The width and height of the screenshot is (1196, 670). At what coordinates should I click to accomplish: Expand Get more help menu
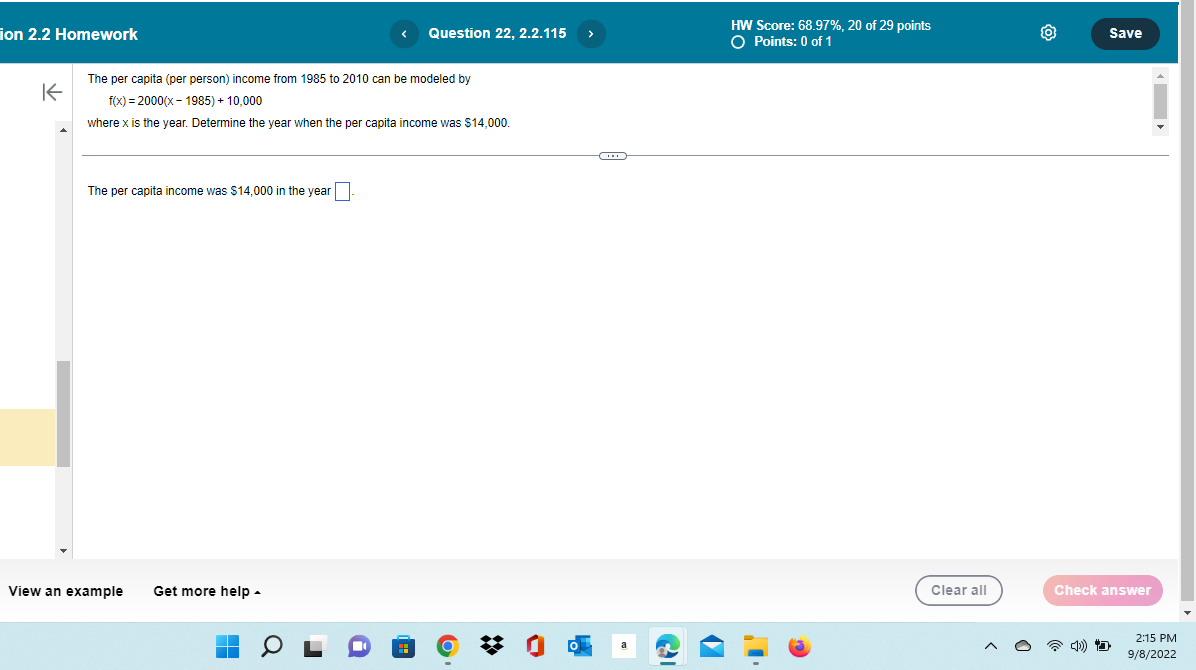(207, 591)
